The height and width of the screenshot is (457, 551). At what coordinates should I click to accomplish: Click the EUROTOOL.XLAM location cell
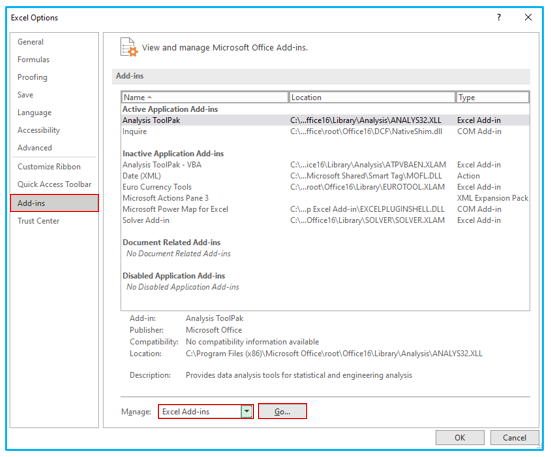(x=367, y=187)
